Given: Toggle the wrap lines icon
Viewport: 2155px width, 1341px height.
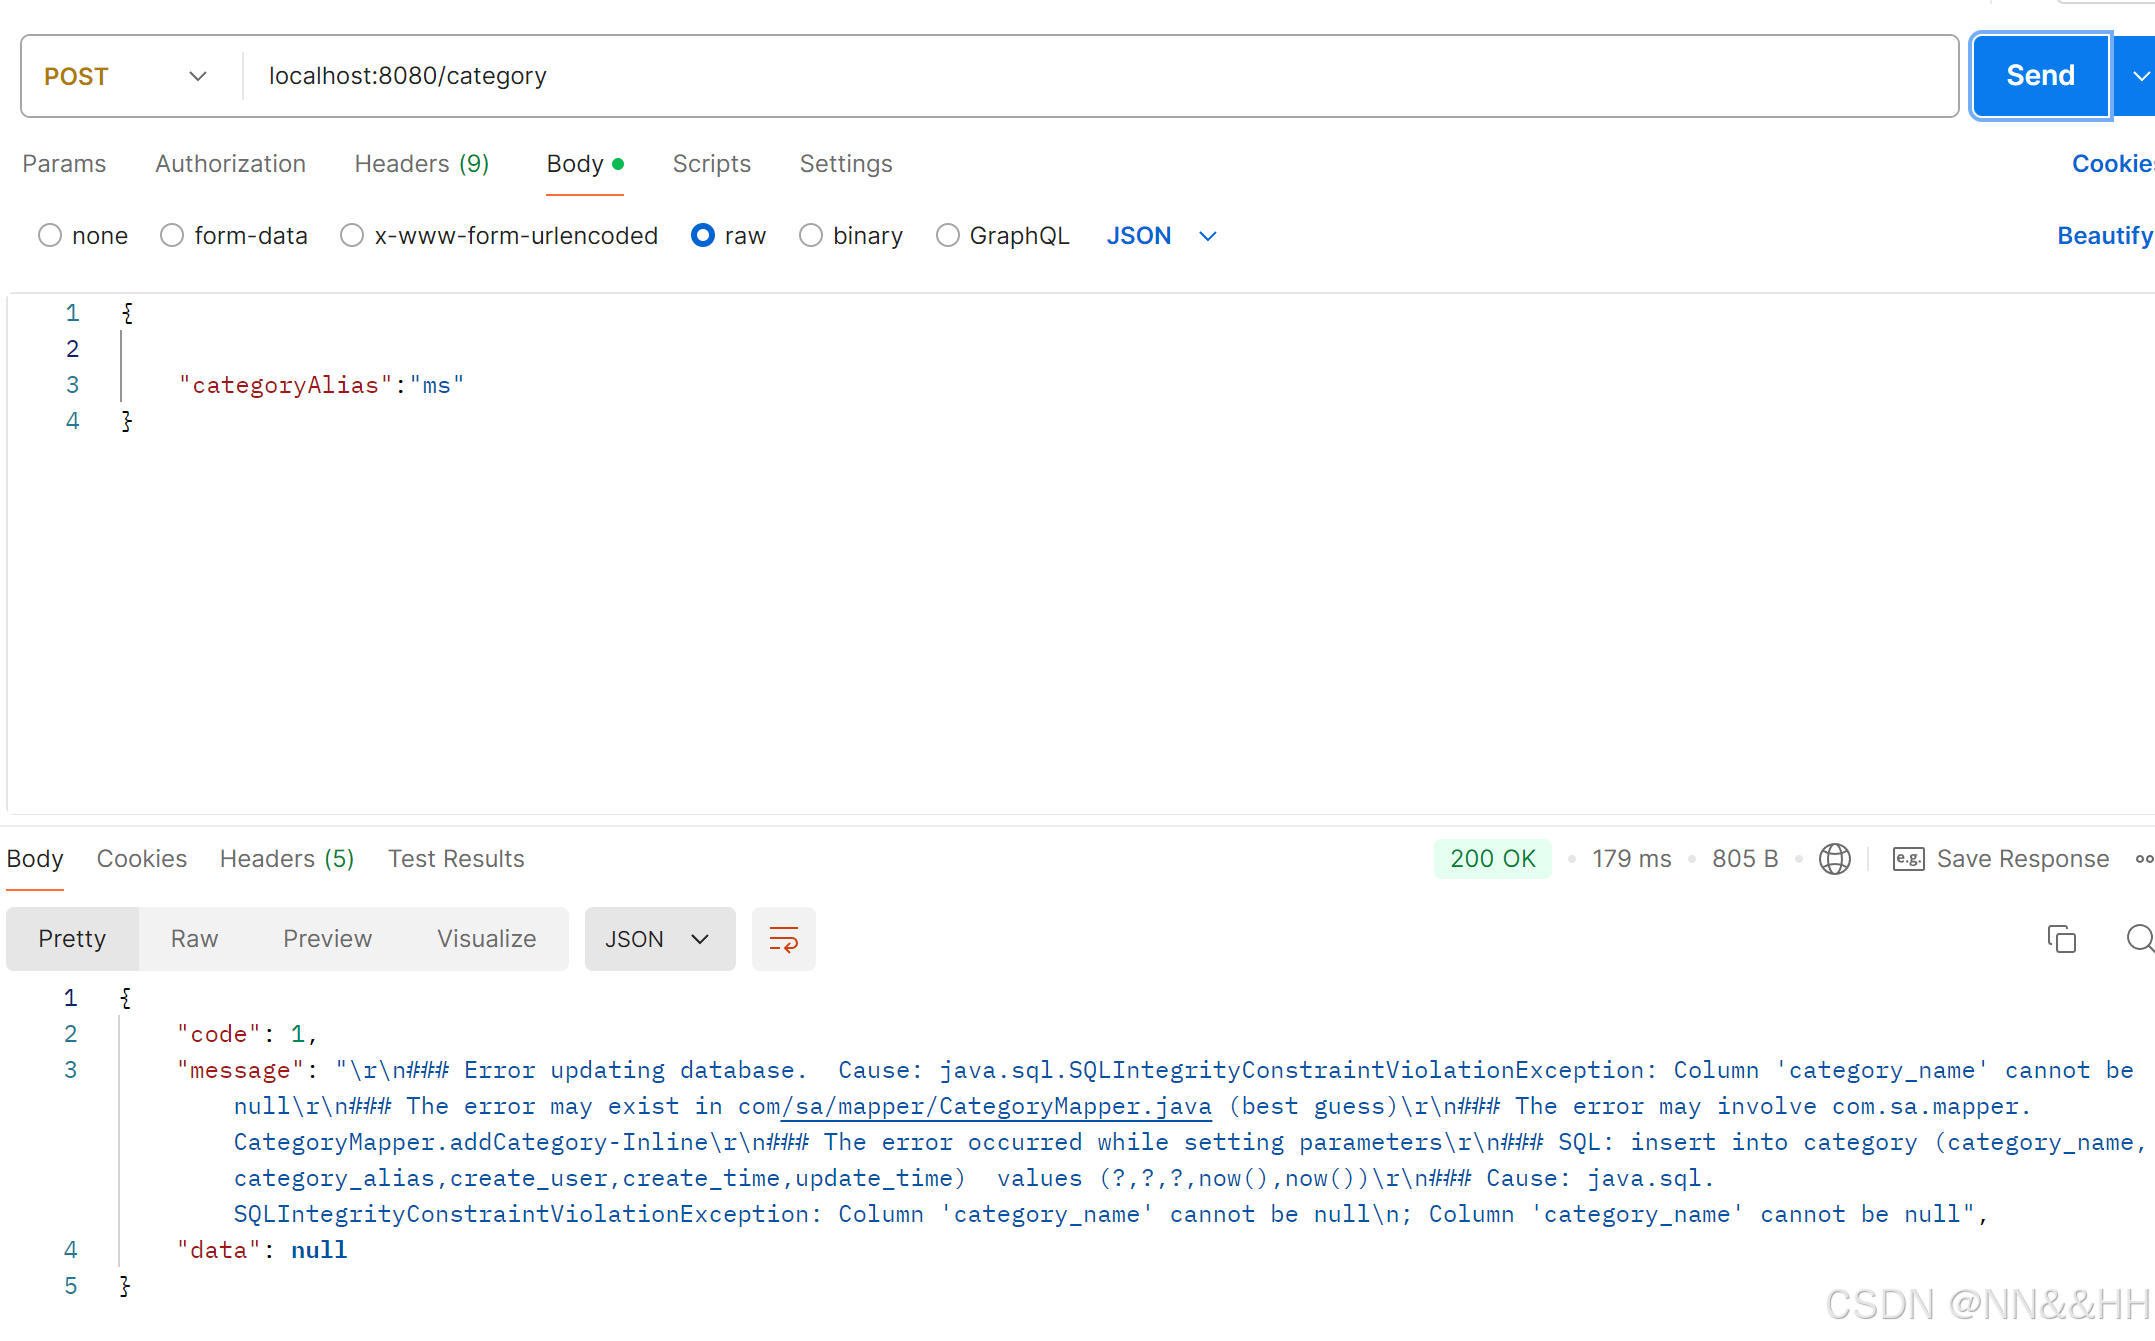Looking at the screenshot, I should pos(783,938).
